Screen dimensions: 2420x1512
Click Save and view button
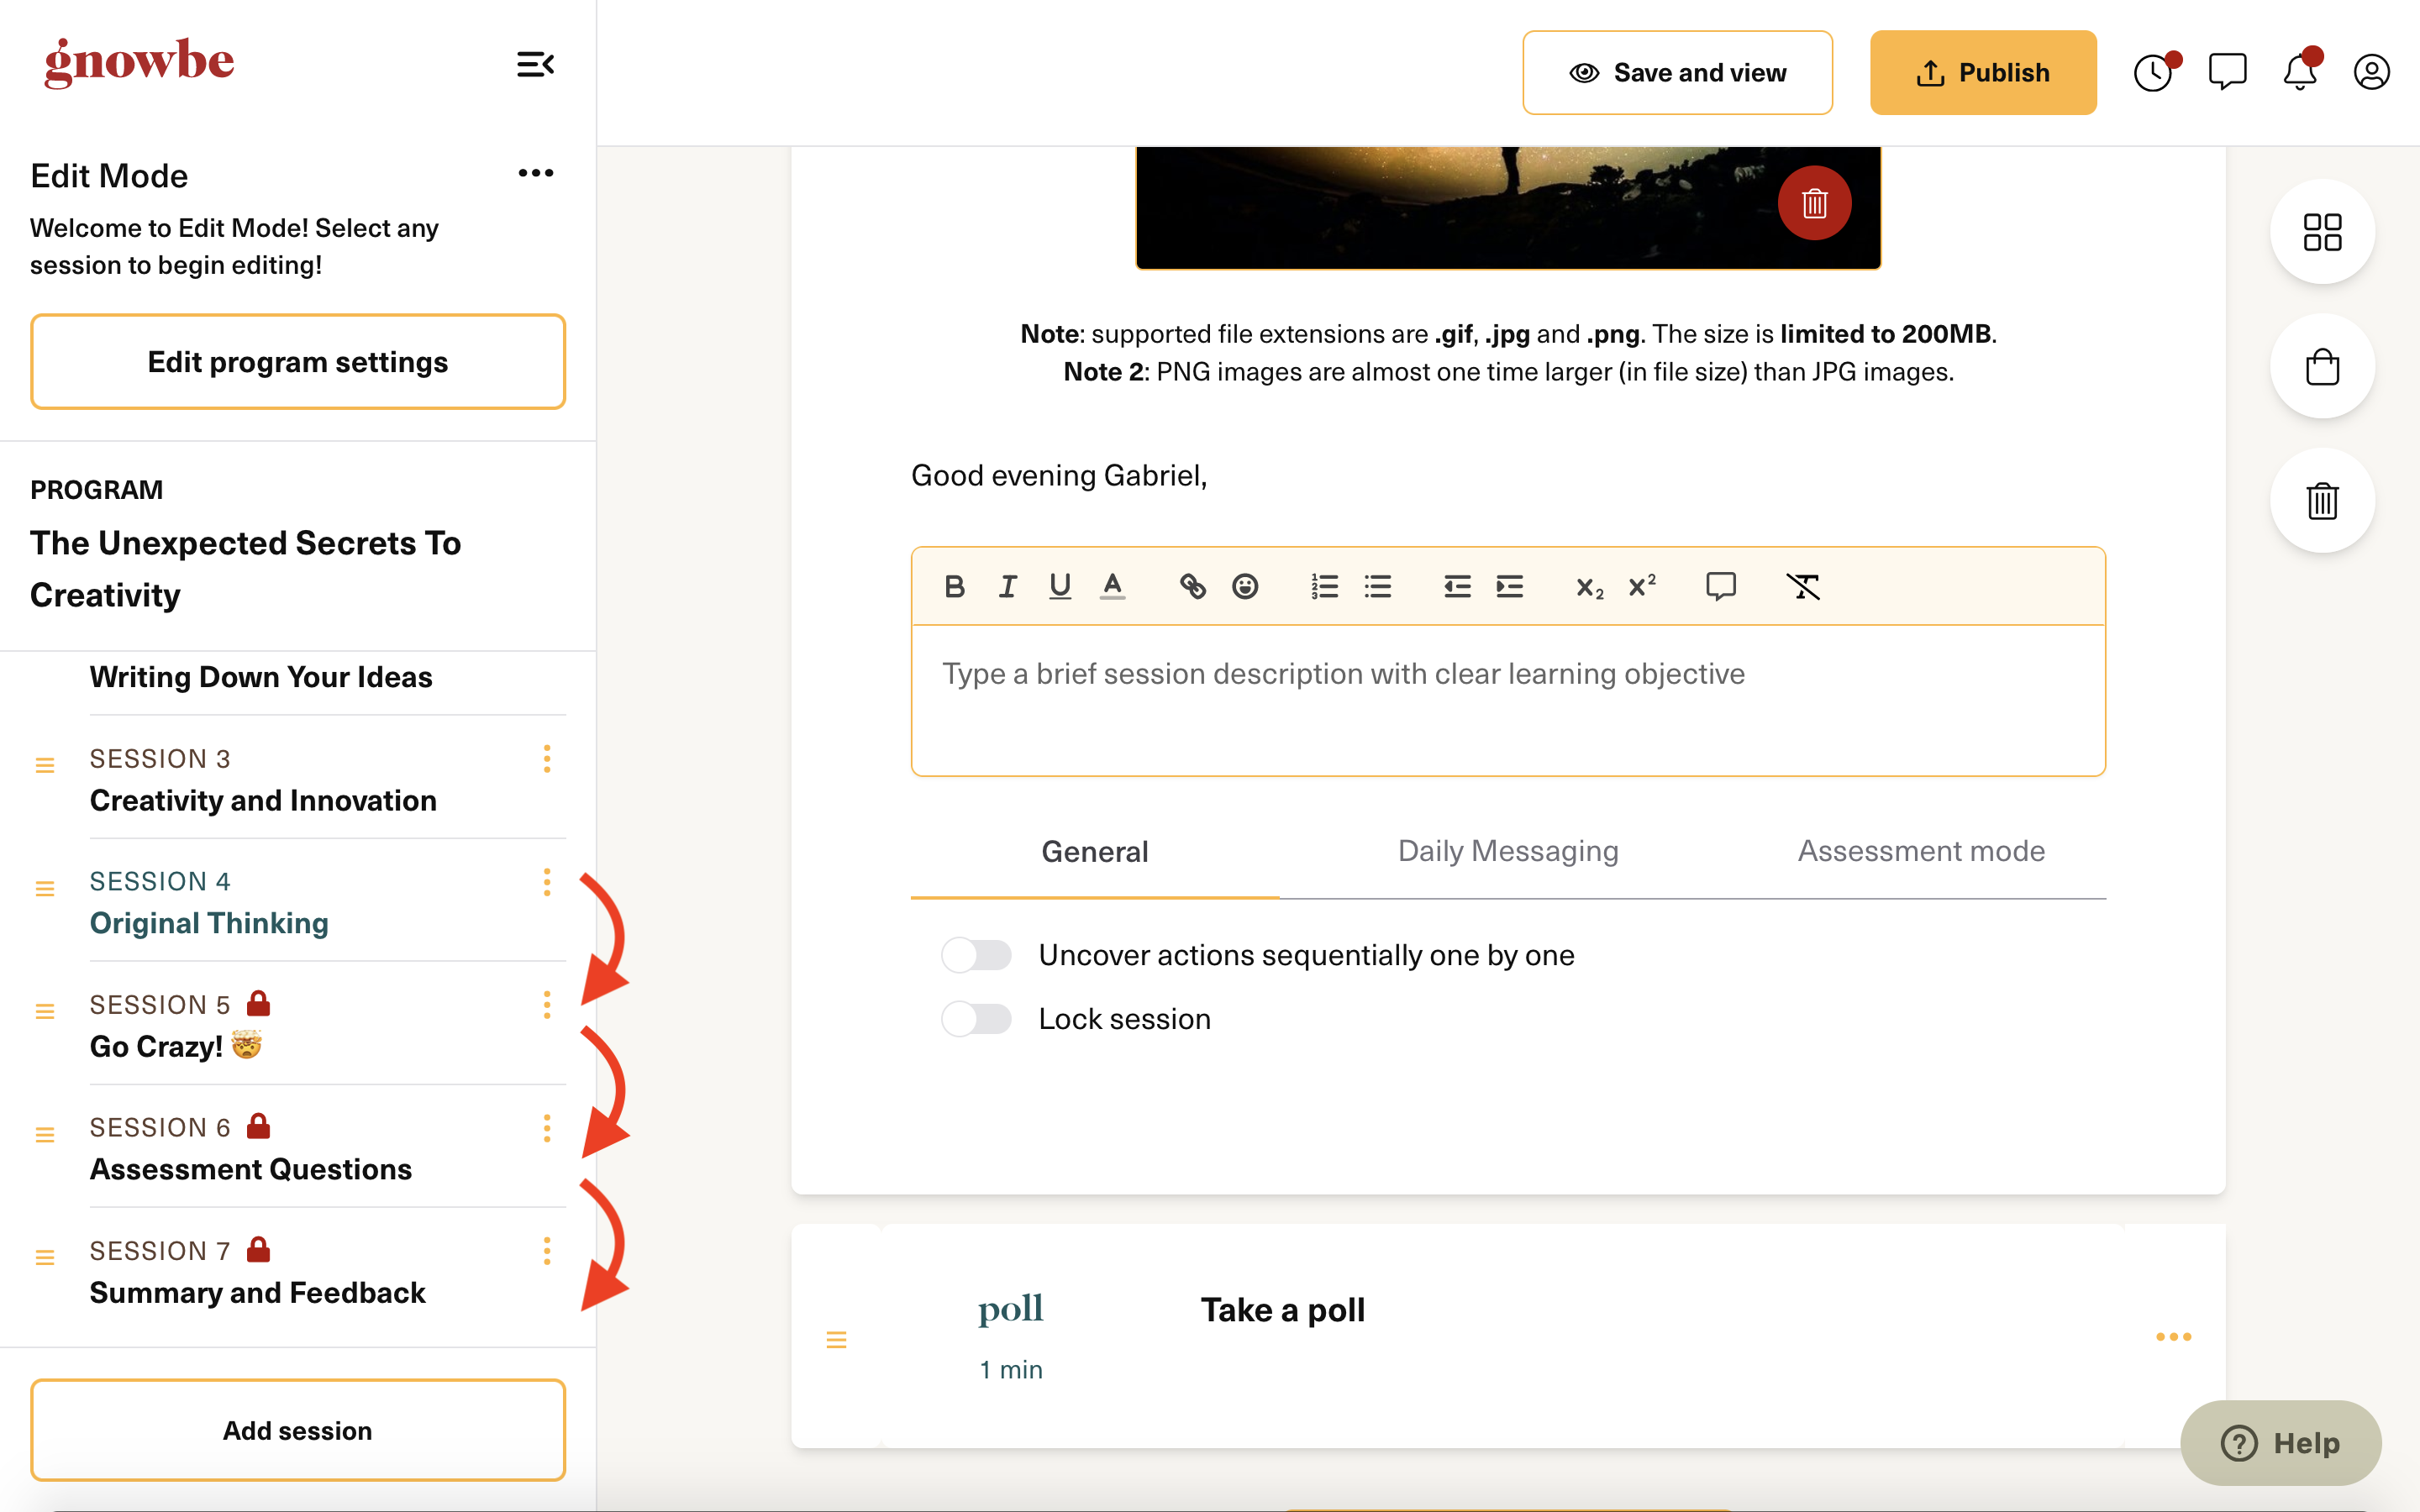(x=1677, y=73)
